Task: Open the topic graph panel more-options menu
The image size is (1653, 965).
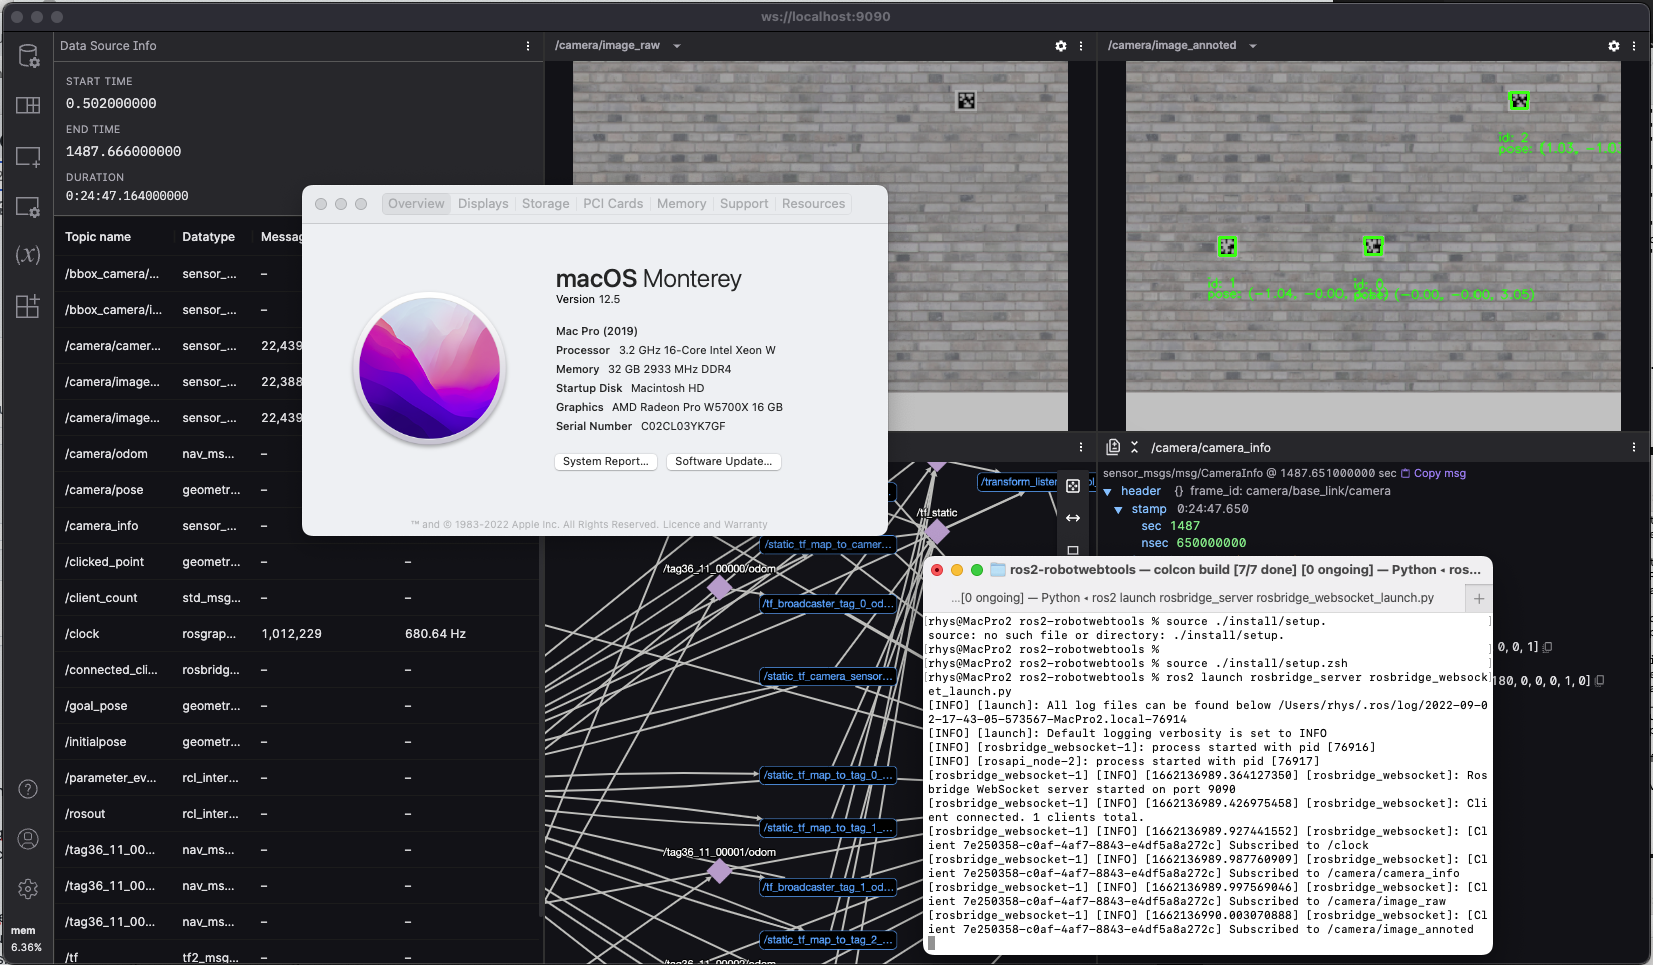Action: (1081, 447)
